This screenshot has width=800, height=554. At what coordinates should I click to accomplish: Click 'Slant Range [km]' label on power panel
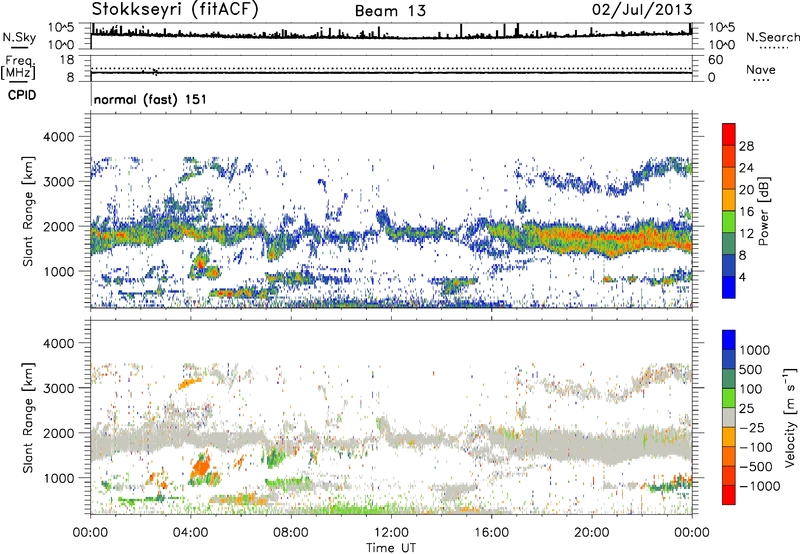coord(28,211)
